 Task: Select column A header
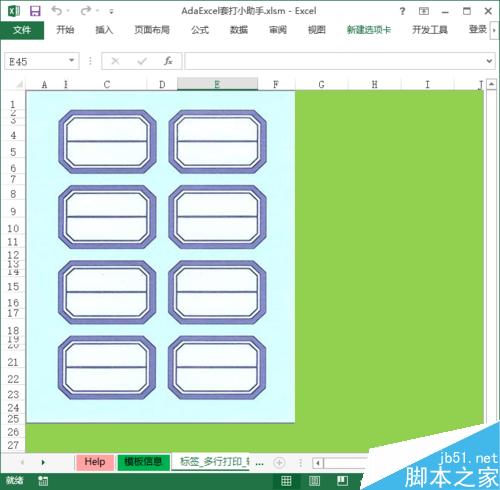tap(44, 85)
